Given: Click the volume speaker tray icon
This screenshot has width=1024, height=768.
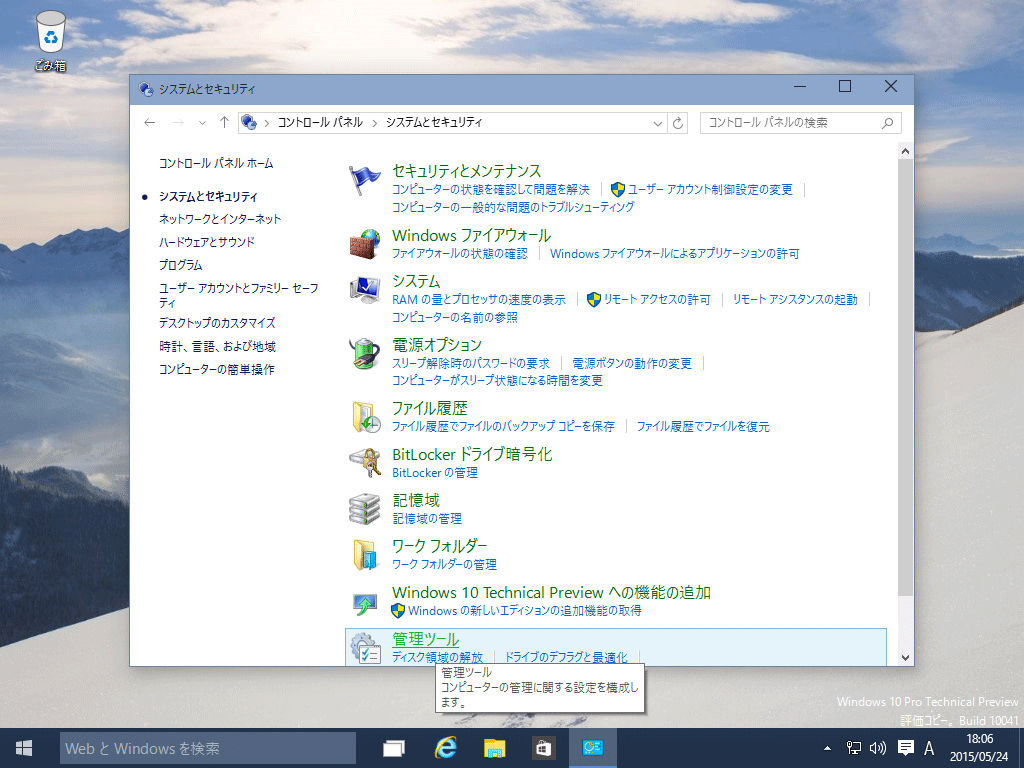Looking at the screenshot, I should pyautogui.click(x=878, y=748).
